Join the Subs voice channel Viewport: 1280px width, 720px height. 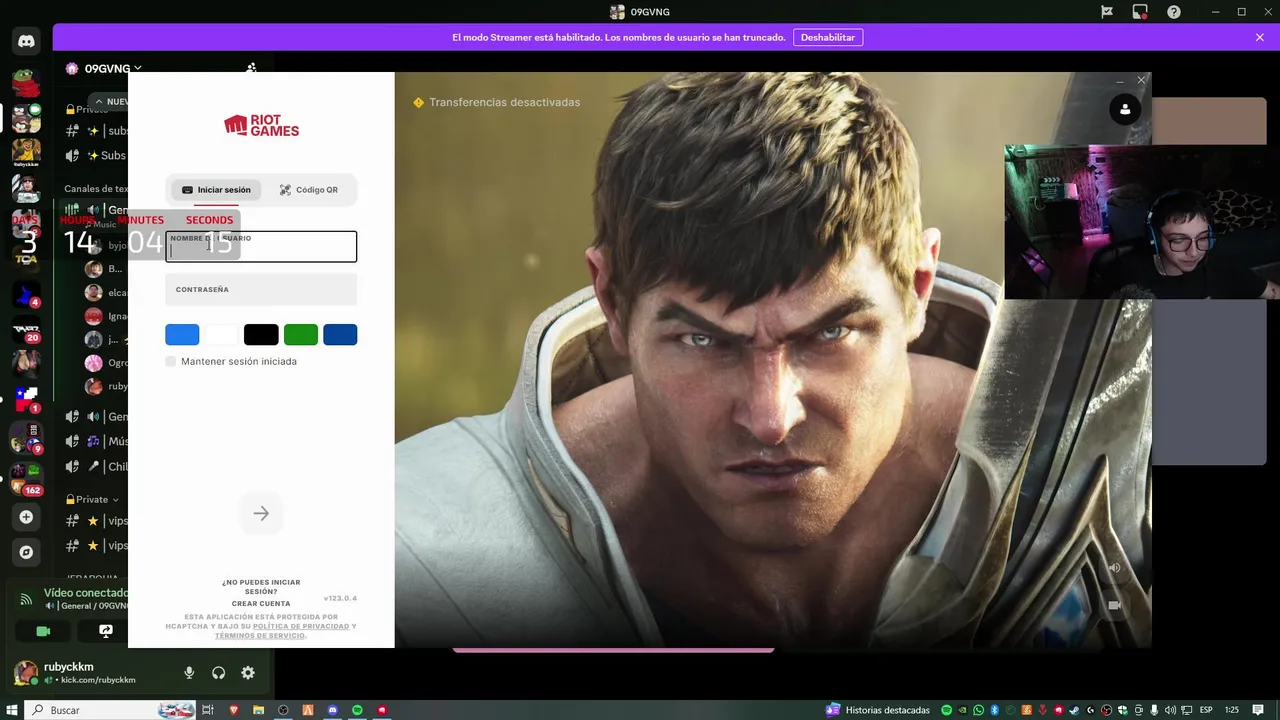point(98,155)
